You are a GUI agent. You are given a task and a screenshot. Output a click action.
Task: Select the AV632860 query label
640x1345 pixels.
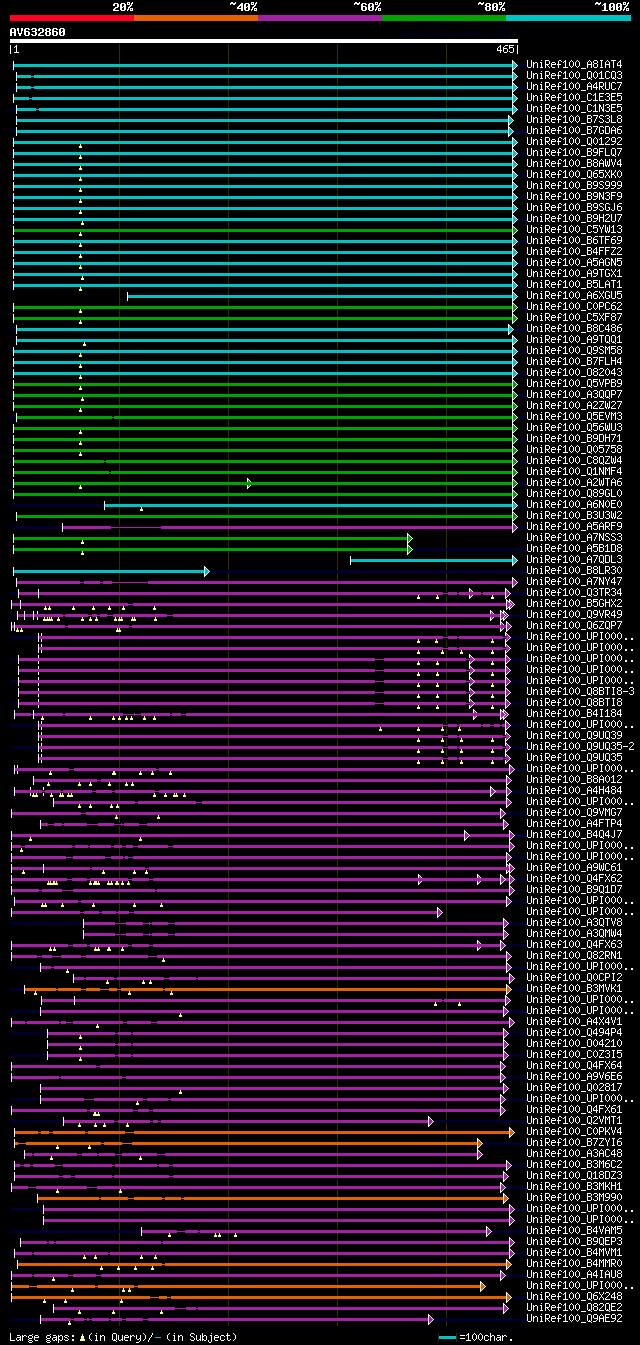[x=38, y=32]
